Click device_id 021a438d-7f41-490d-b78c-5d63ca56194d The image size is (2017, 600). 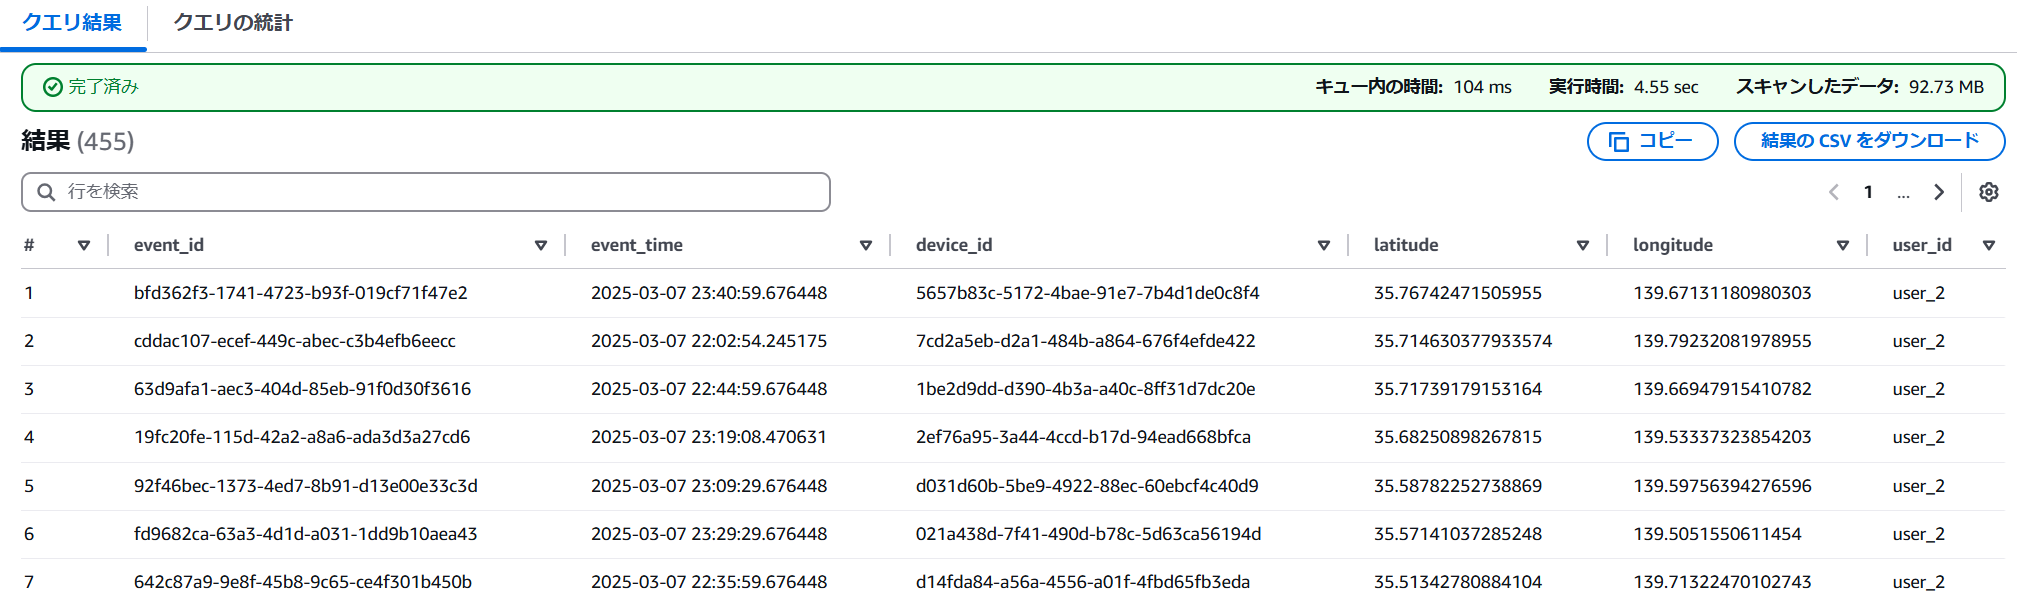(x=1089, y=534)
